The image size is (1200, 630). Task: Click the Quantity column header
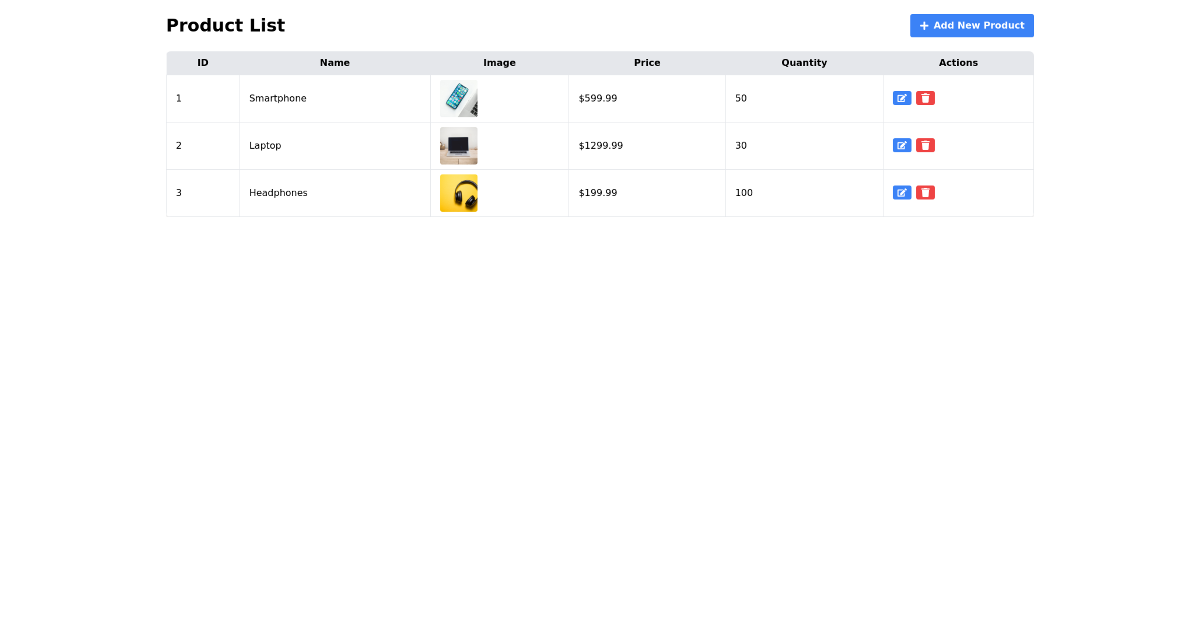(x=804, y=62)
